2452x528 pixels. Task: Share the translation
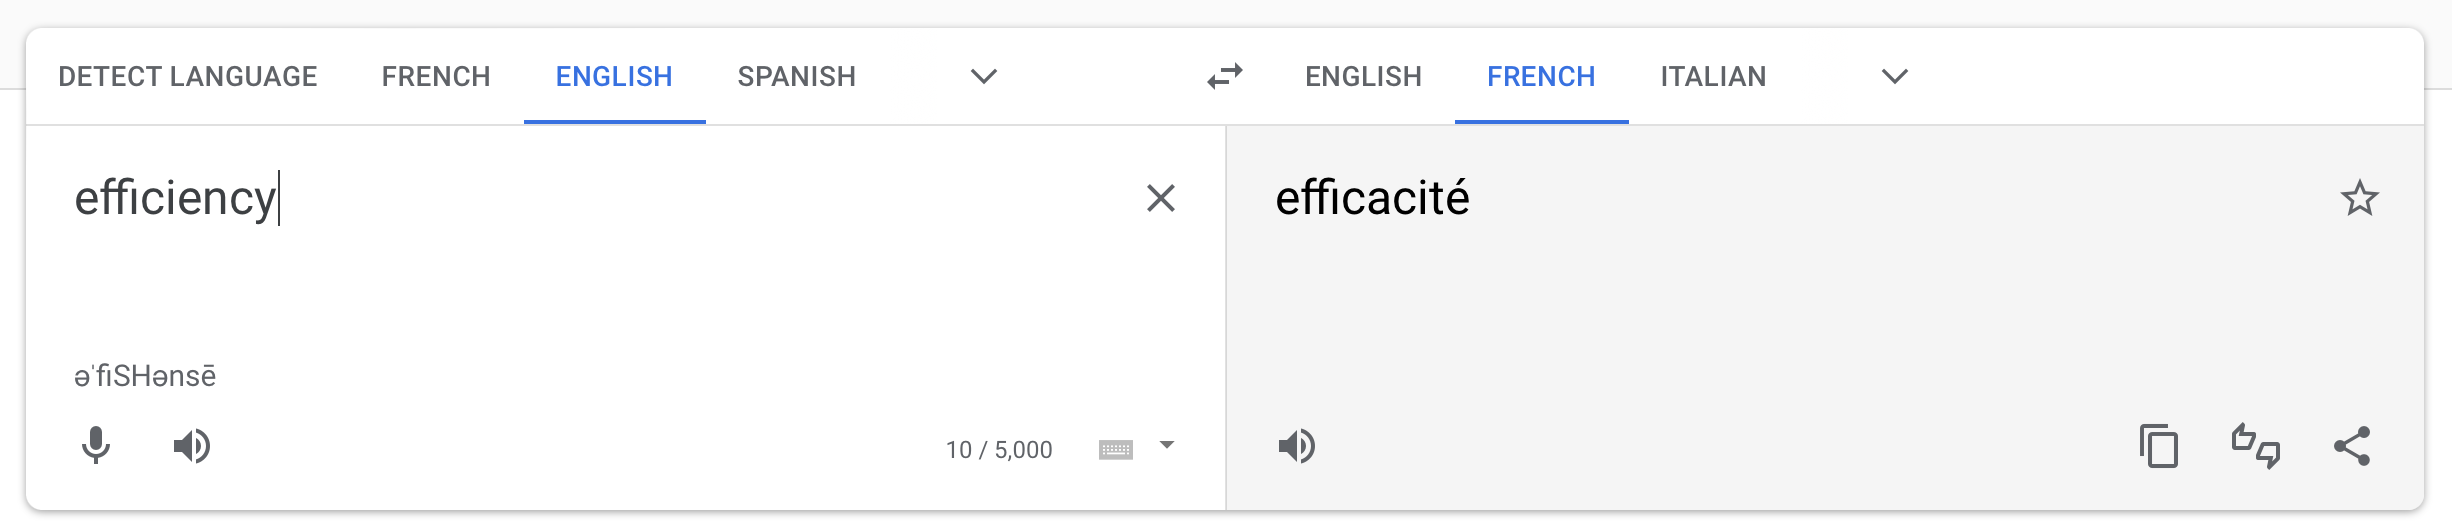pyautogui.click(x=2352, y=446)
